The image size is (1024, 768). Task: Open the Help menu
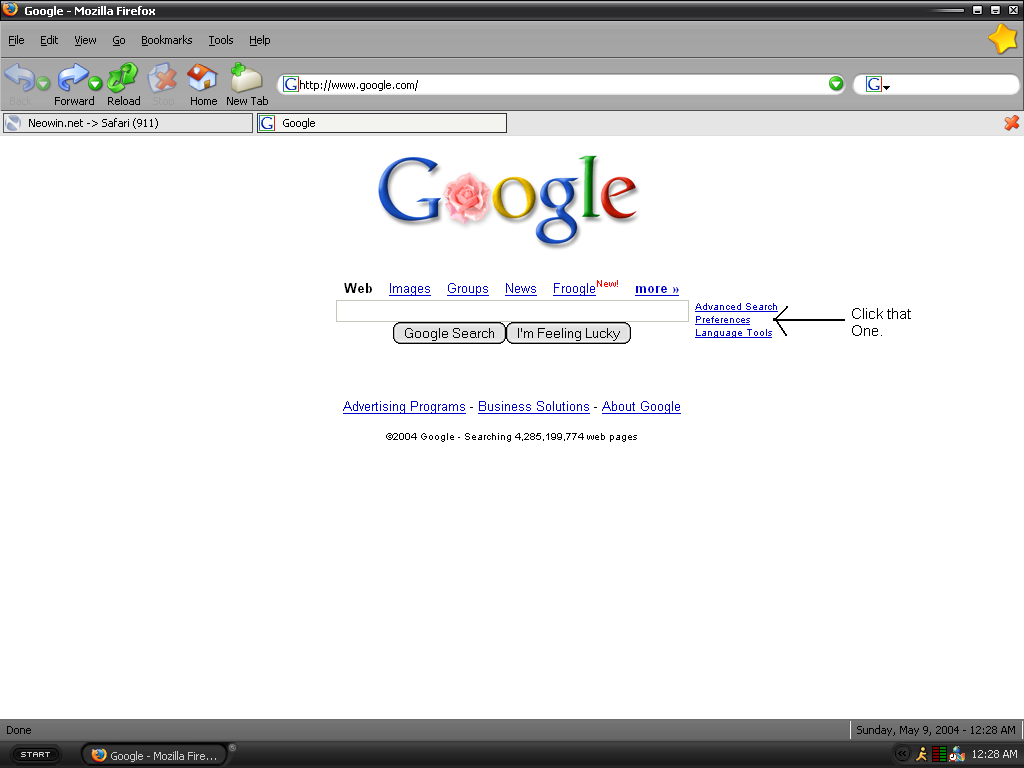(x=259, y=40)
